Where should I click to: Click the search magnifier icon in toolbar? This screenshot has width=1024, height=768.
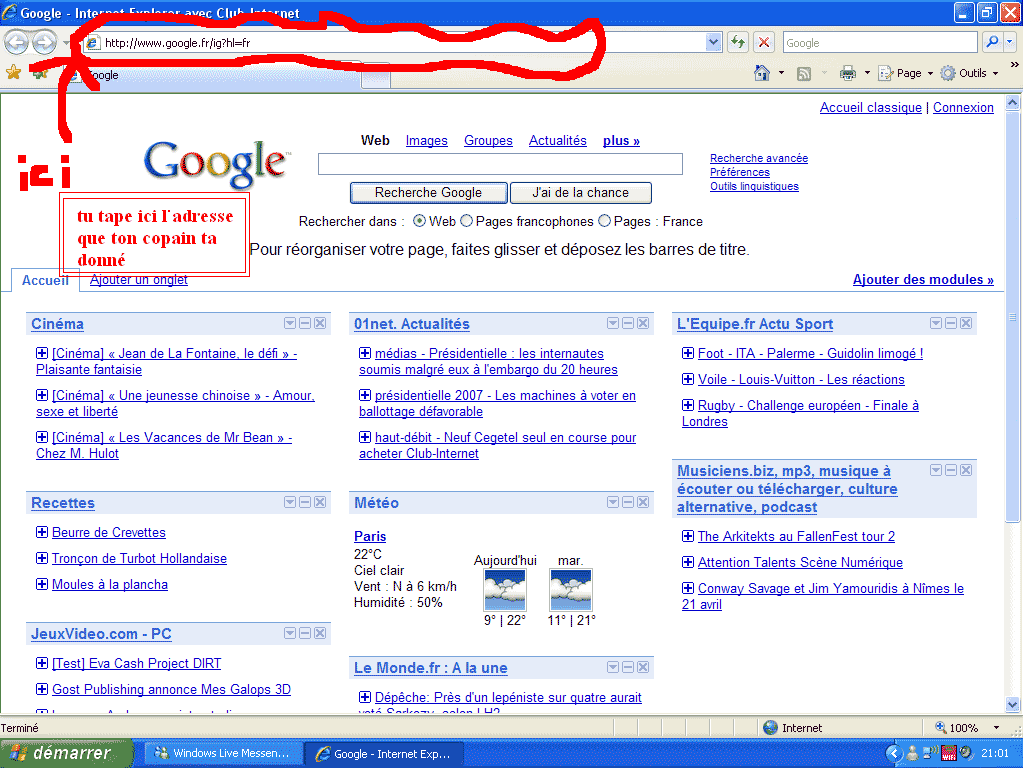(992, 42)
